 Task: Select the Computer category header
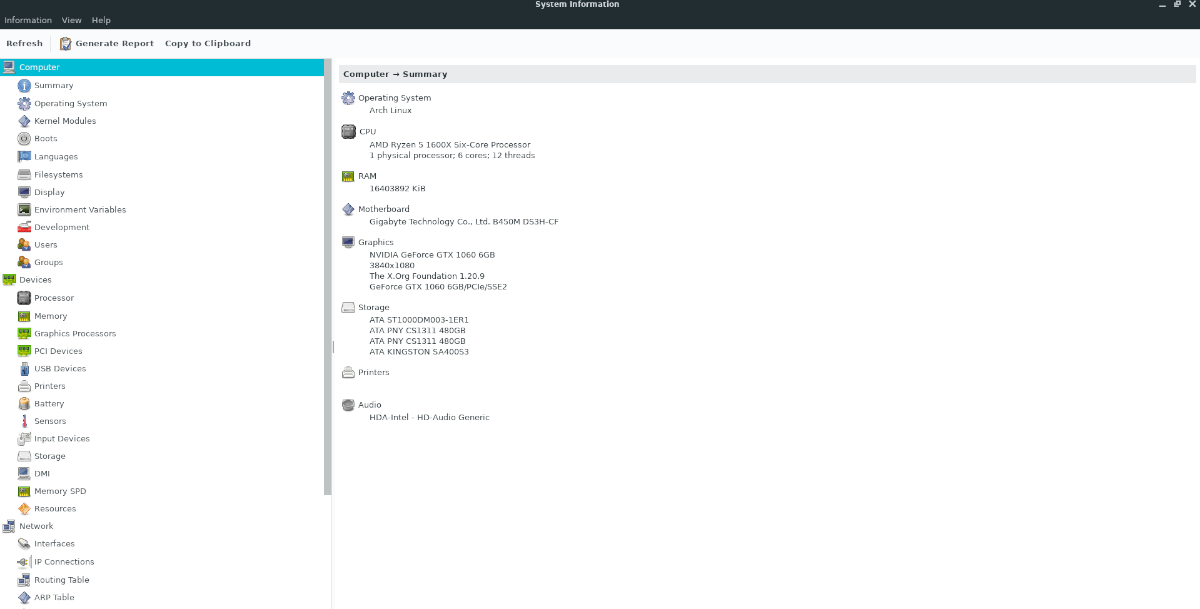(x=162, y=67)
